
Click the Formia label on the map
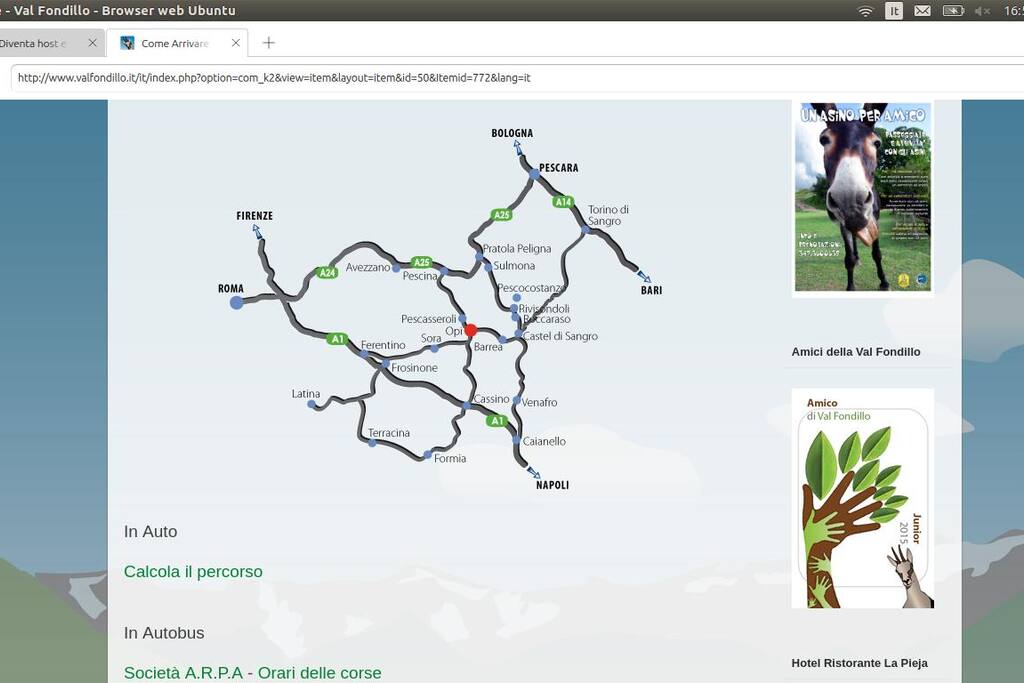pyautogui.click(x=450, y=458)
